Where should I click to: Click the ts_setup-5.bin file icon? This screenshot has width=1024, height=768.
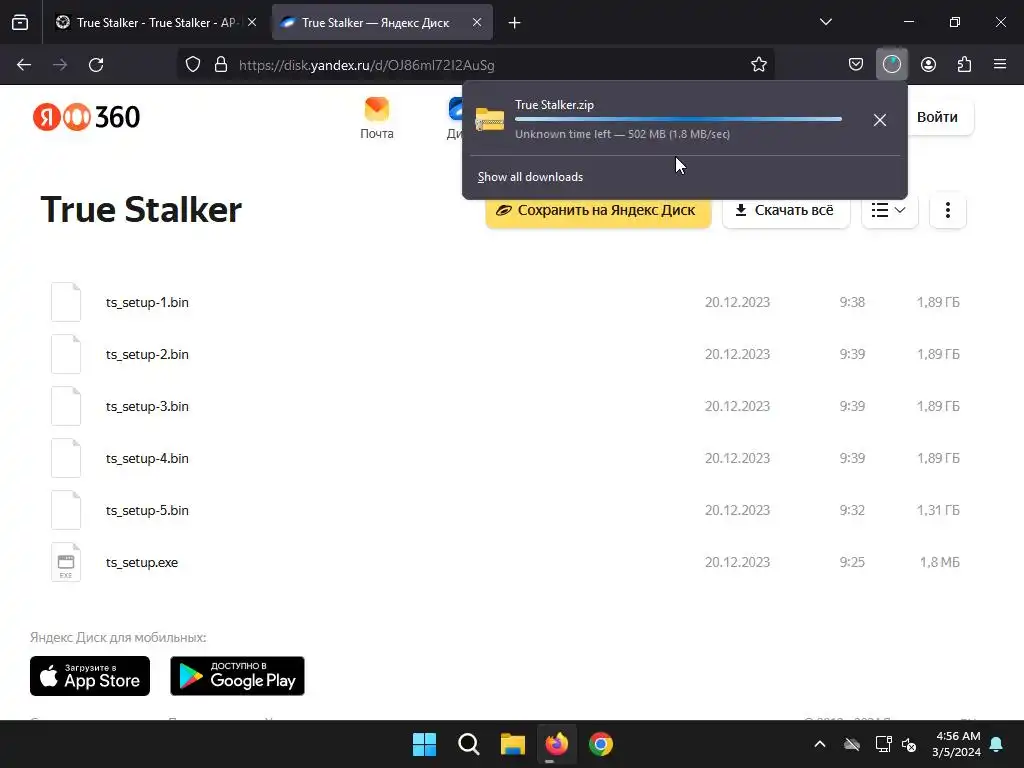coord(66,510)
